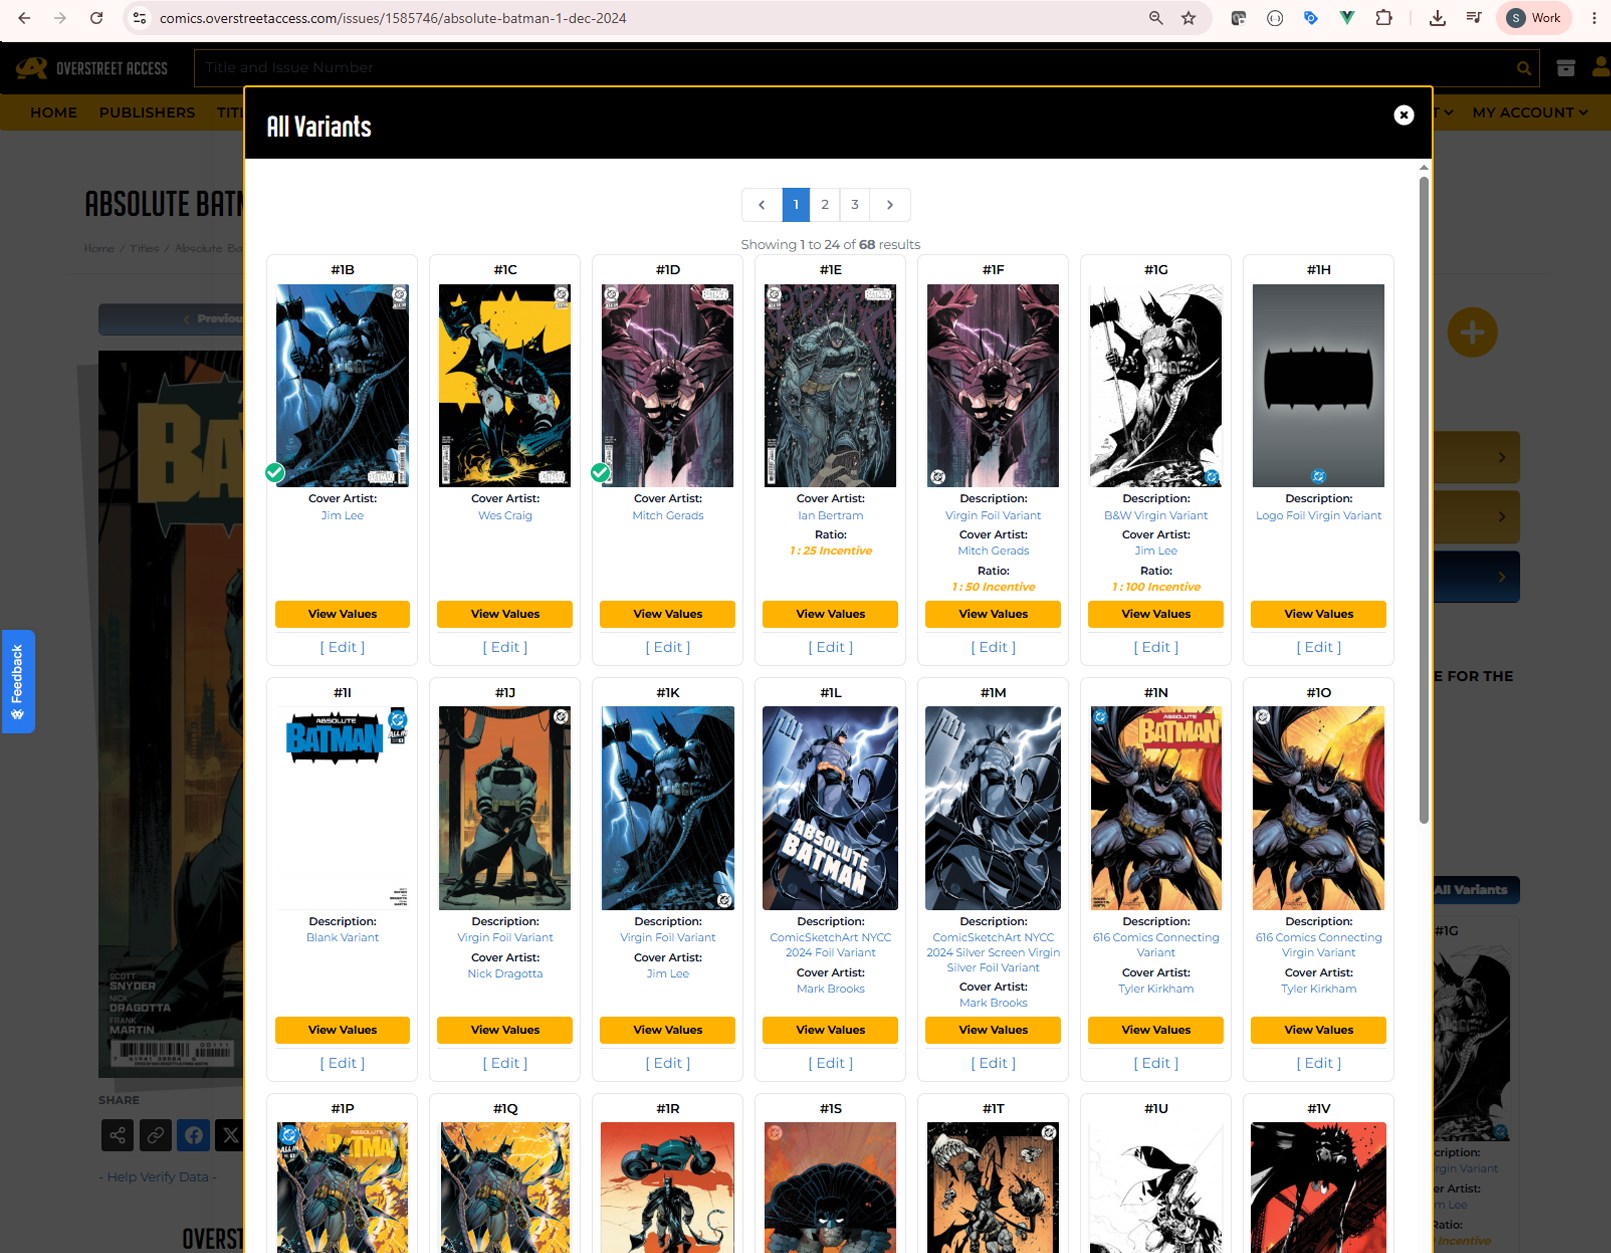This screenshot has height=1253, width=1611.
Task: Open #1R cover thumbnail
Action: point(668,1187)
